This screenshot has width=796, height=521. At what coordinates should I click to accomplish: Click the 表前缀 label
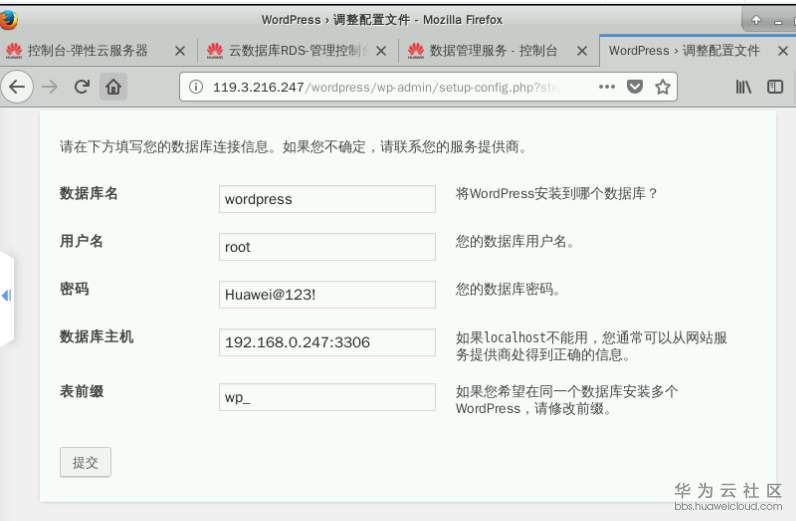click(x=82, y=392)
